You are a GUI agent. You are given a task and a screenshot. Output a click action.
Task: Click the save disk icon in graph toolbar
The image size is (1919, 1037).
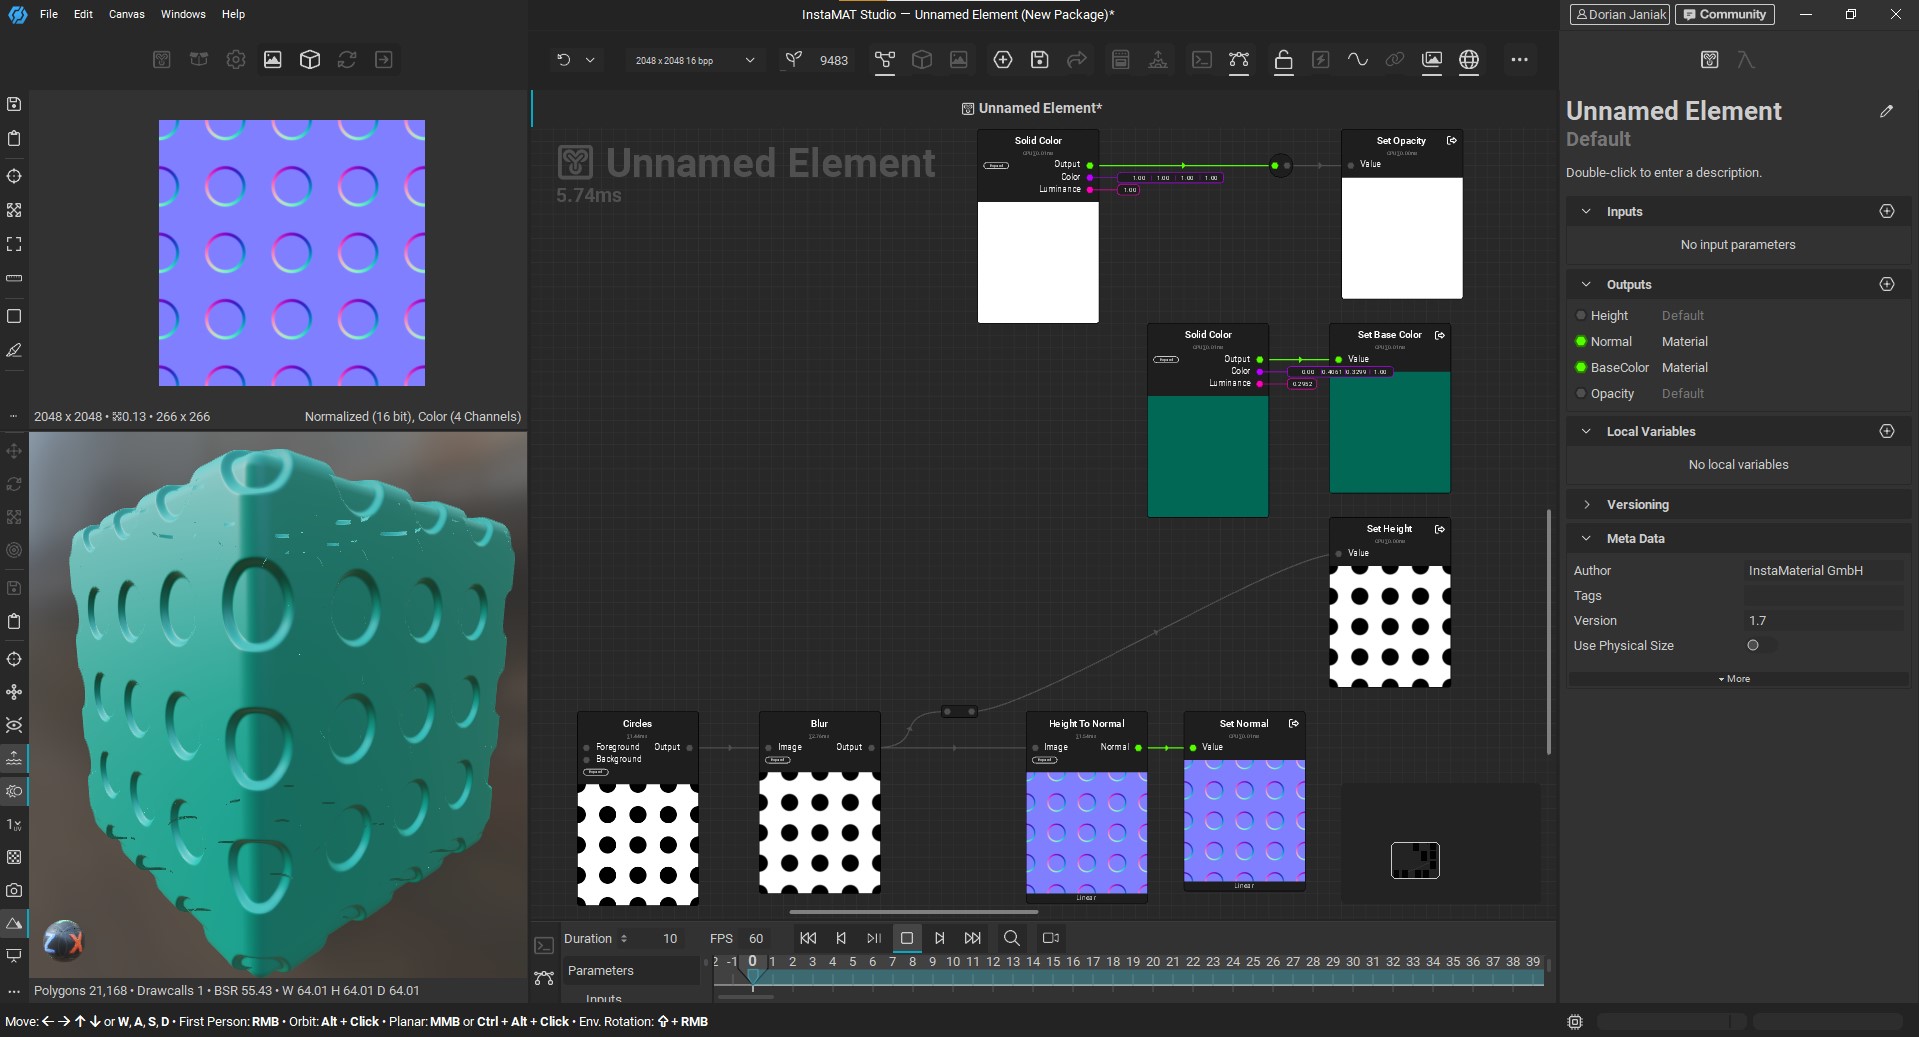pos(1040,60)
